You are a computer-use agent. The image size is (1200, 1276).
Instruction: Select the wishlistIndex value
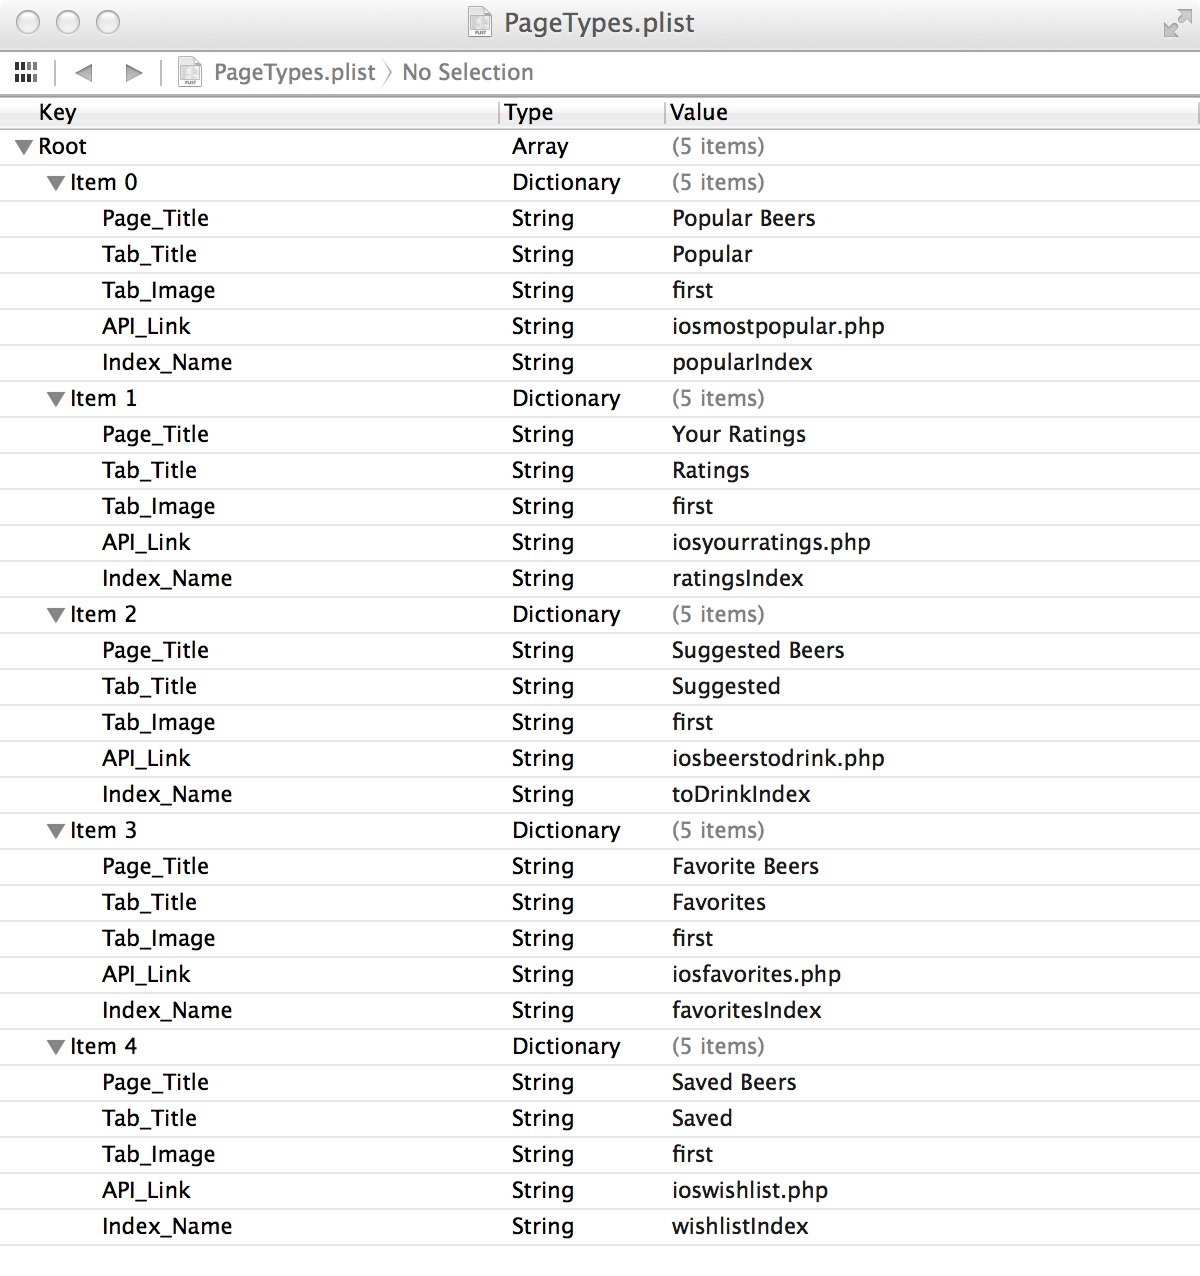click(740, 1226)
